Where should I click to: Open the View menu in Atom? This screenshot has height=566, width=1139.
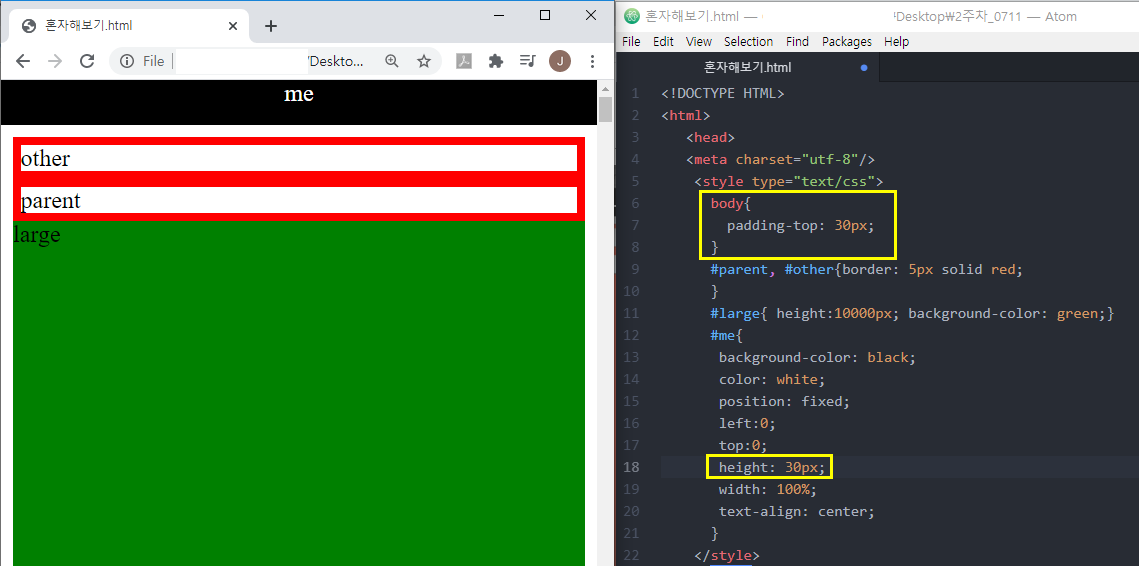pyautogui.click(x=699, y=41)
